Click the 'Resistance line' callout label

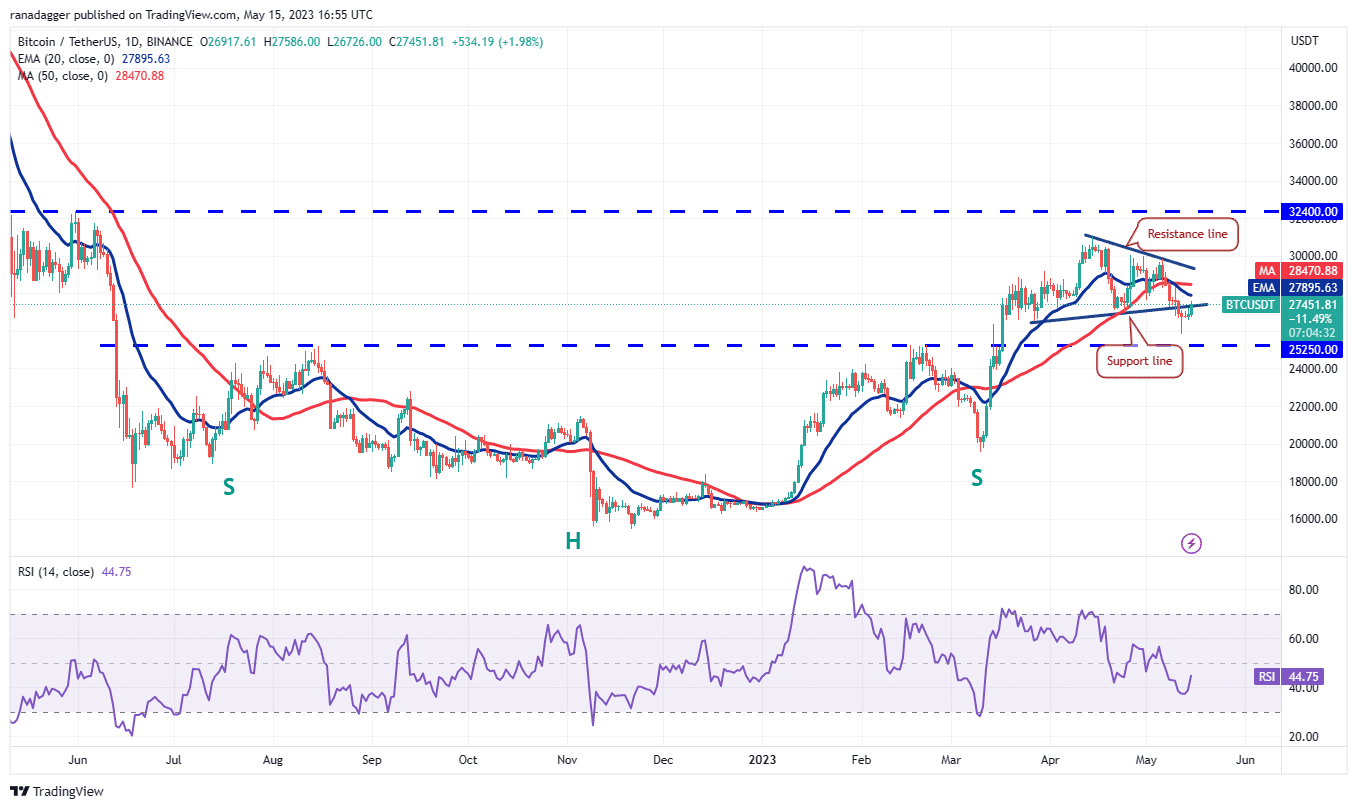click(x=1186, y=234)
